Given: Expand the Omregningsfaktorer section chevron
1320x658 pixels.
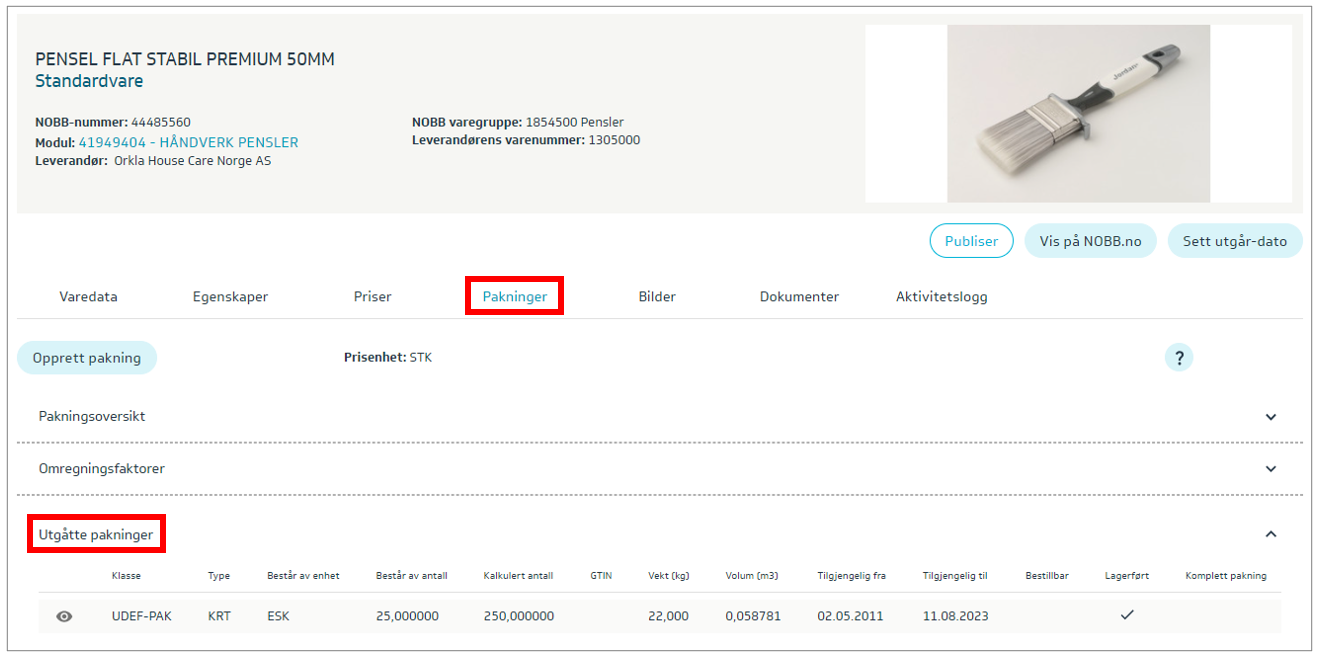Looking at the screenshot, I should click(1271, 469).
